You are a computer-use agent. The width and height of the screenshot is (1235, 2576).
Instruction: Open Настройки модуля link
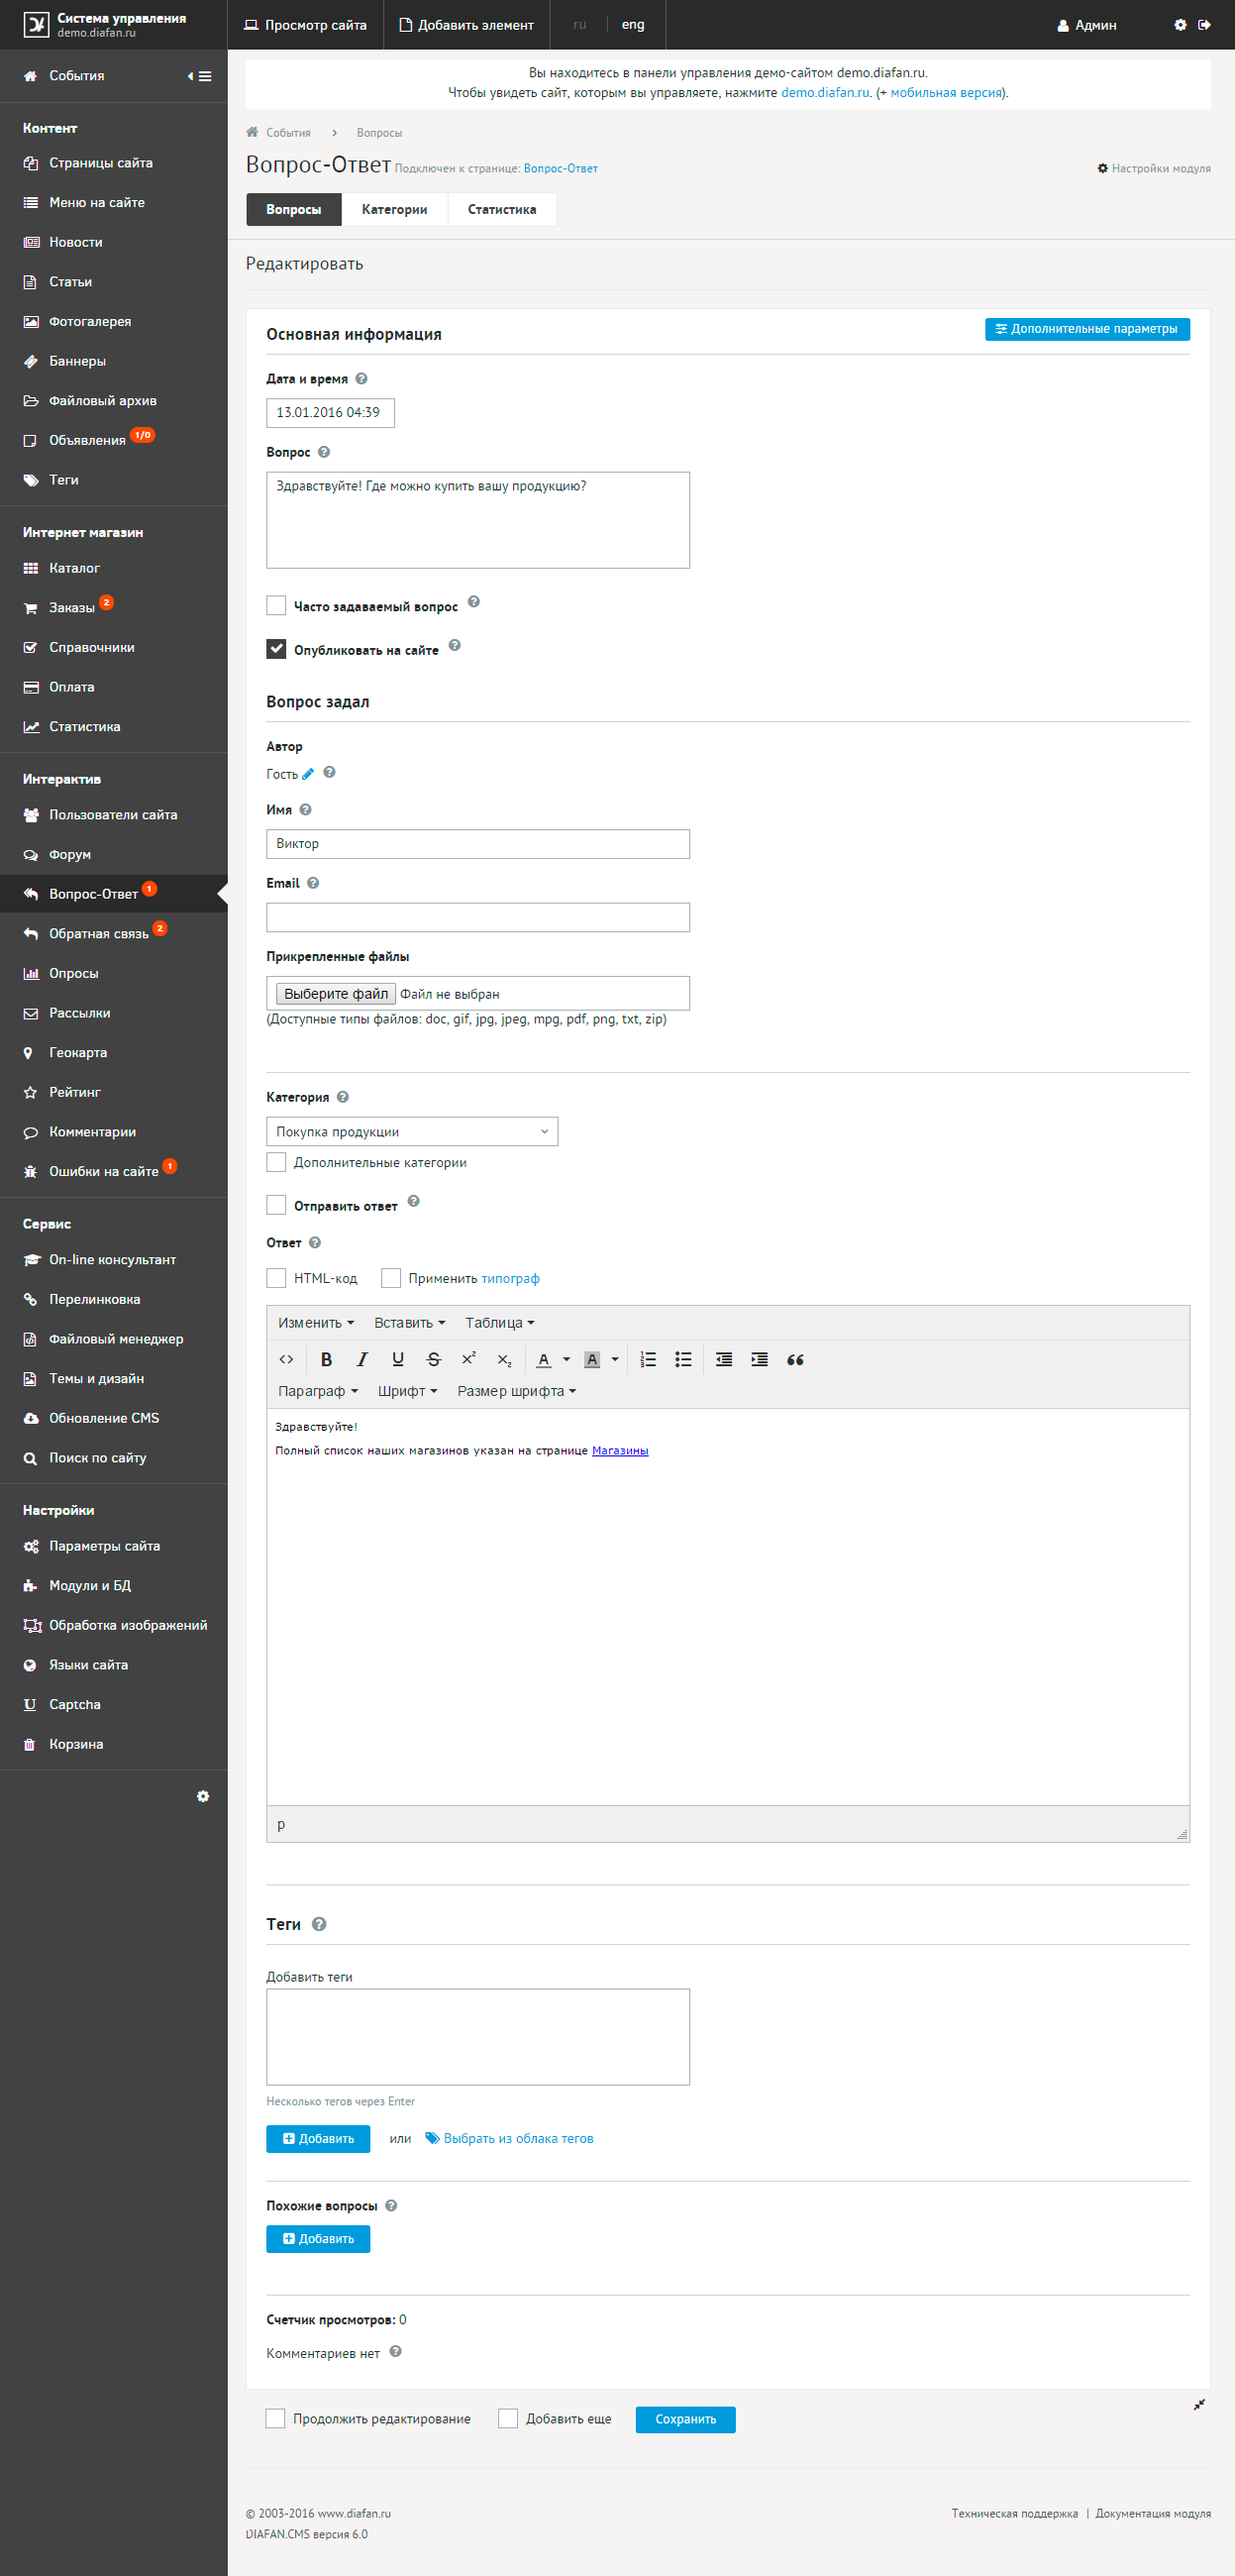pos(1154,168)
